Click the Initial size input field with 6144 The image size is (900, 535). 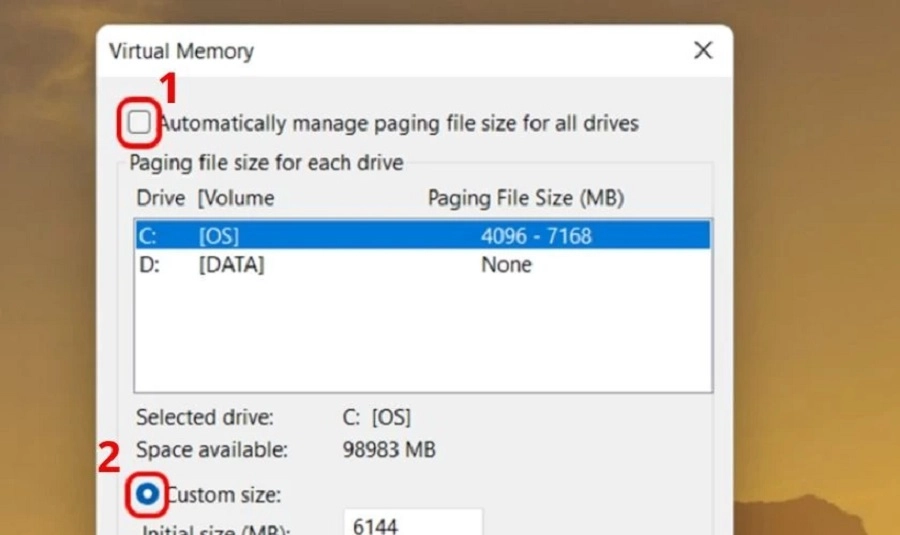412,523
